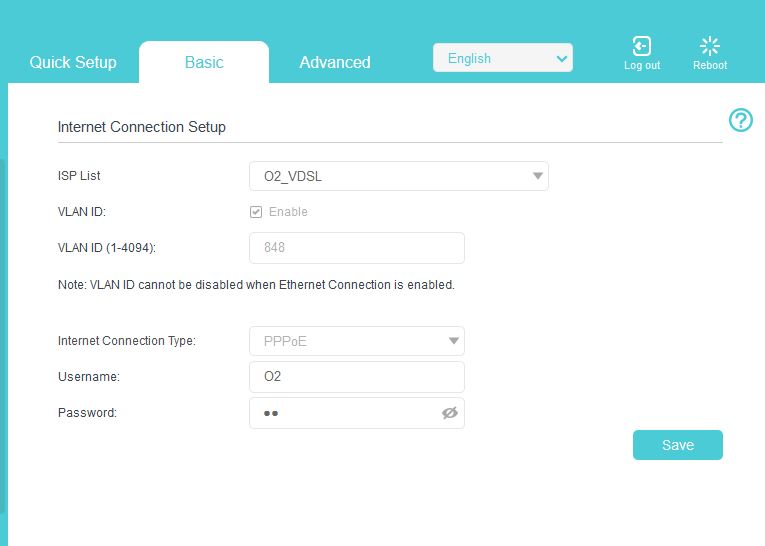Toggle the VLAN ID Enable checkbox
The width and height of the screenshot is (765, 546).
pos(256,212)
